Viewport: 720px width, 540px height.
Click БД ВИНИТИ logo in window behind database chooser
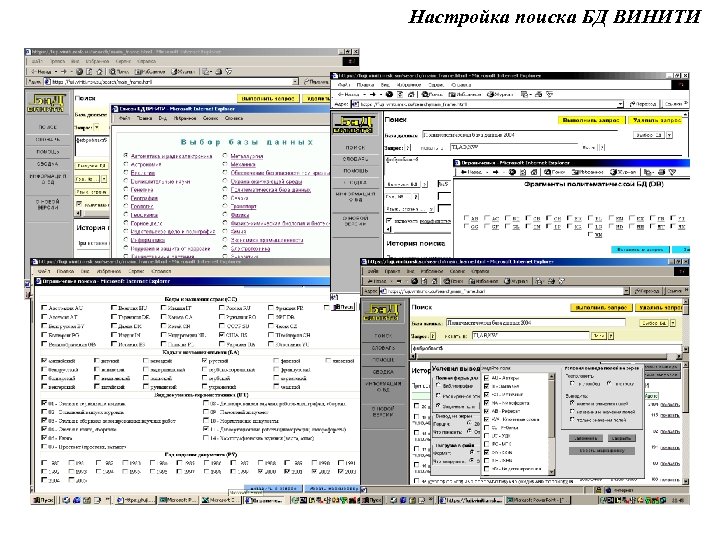pos(46,103)
